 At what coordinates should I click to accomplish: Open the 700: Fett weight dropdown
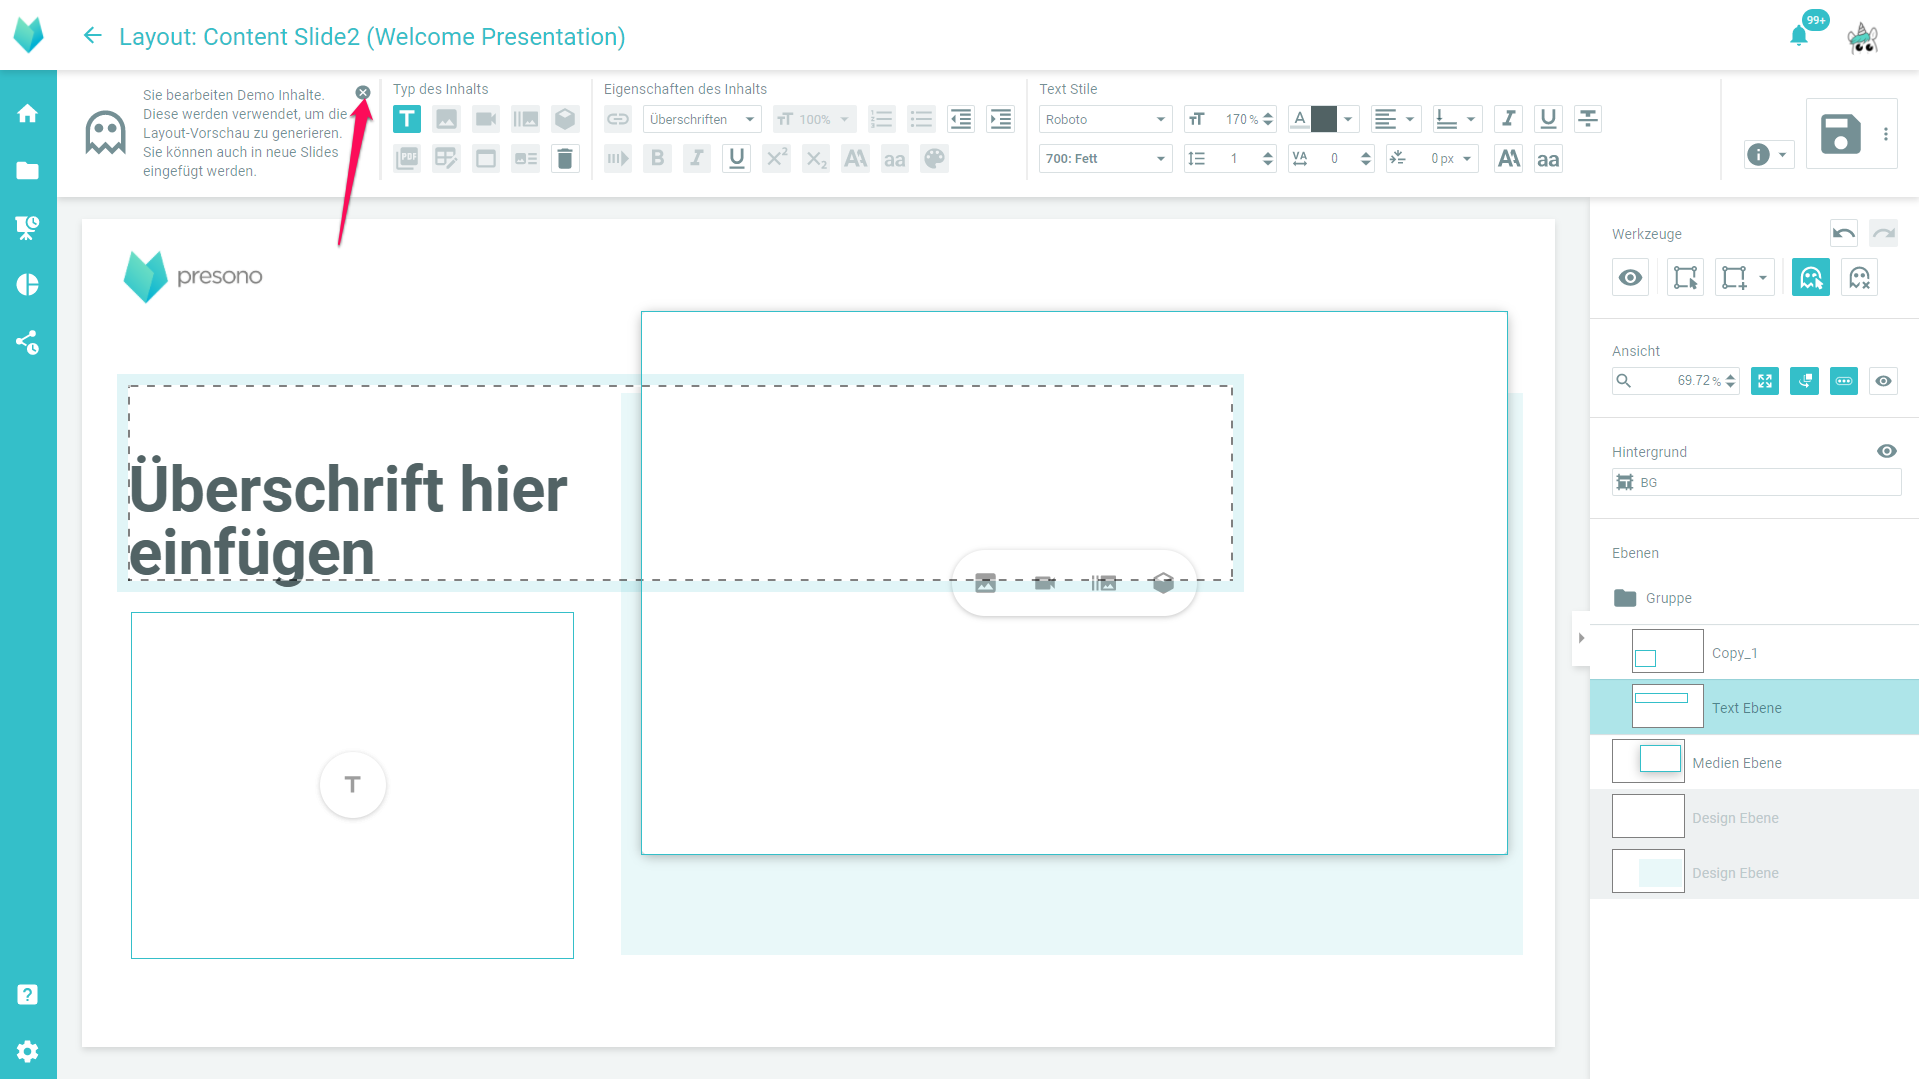pyautogui.click(x=1105, y=159)
